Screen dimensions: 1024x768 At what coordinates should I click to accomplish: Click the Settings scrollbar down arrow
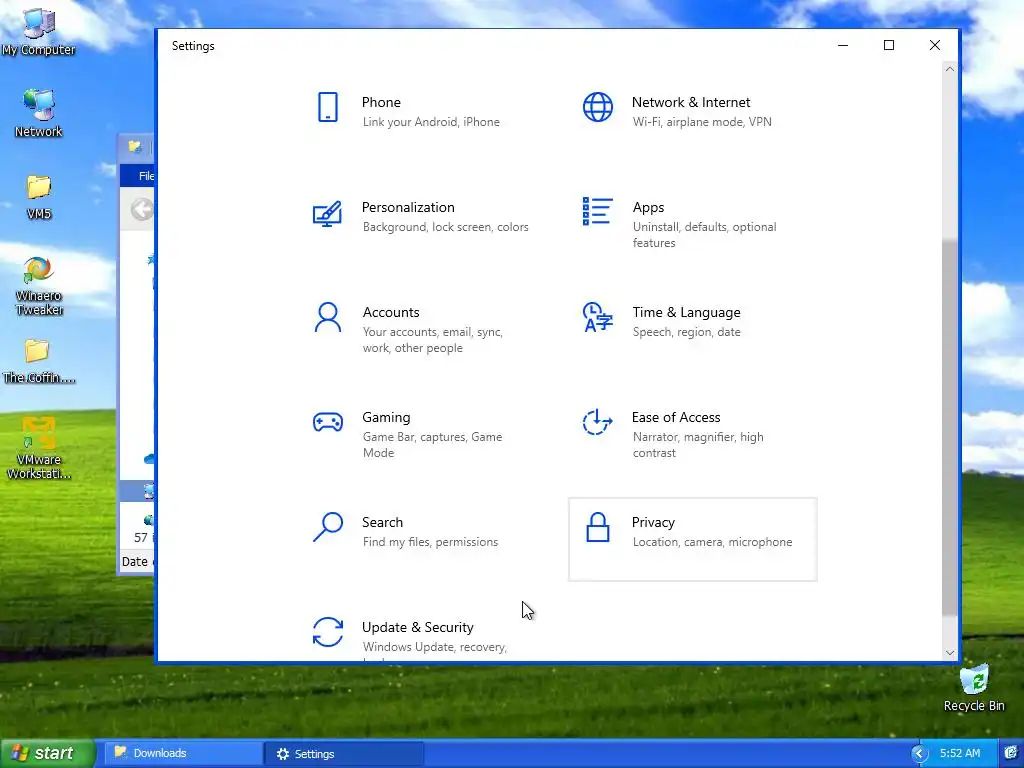pyautogui.click(x=950, y=652)
